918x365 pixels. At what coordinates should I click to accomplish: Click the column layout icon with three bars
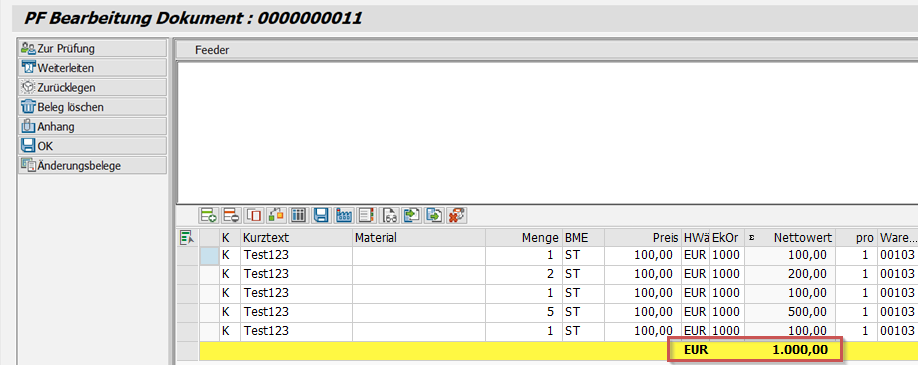(x=299, y=215)
